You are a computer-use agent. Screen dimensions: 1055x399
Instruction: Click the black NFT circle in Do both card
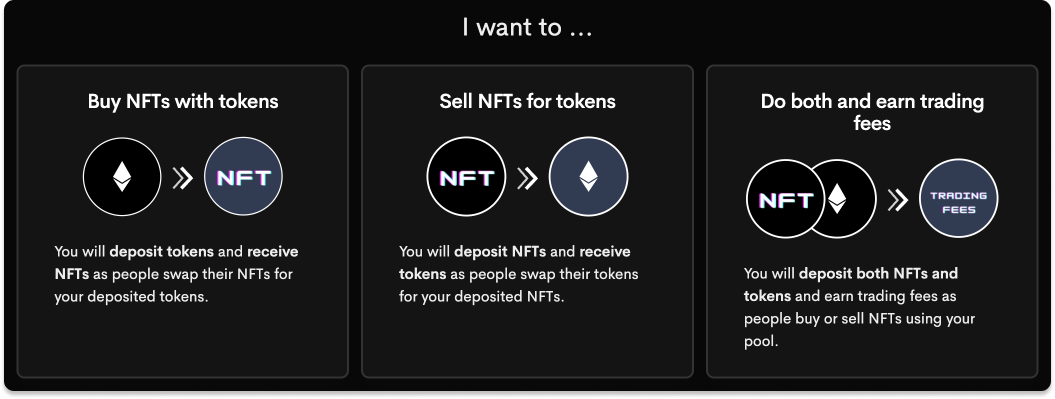[785, 199]
